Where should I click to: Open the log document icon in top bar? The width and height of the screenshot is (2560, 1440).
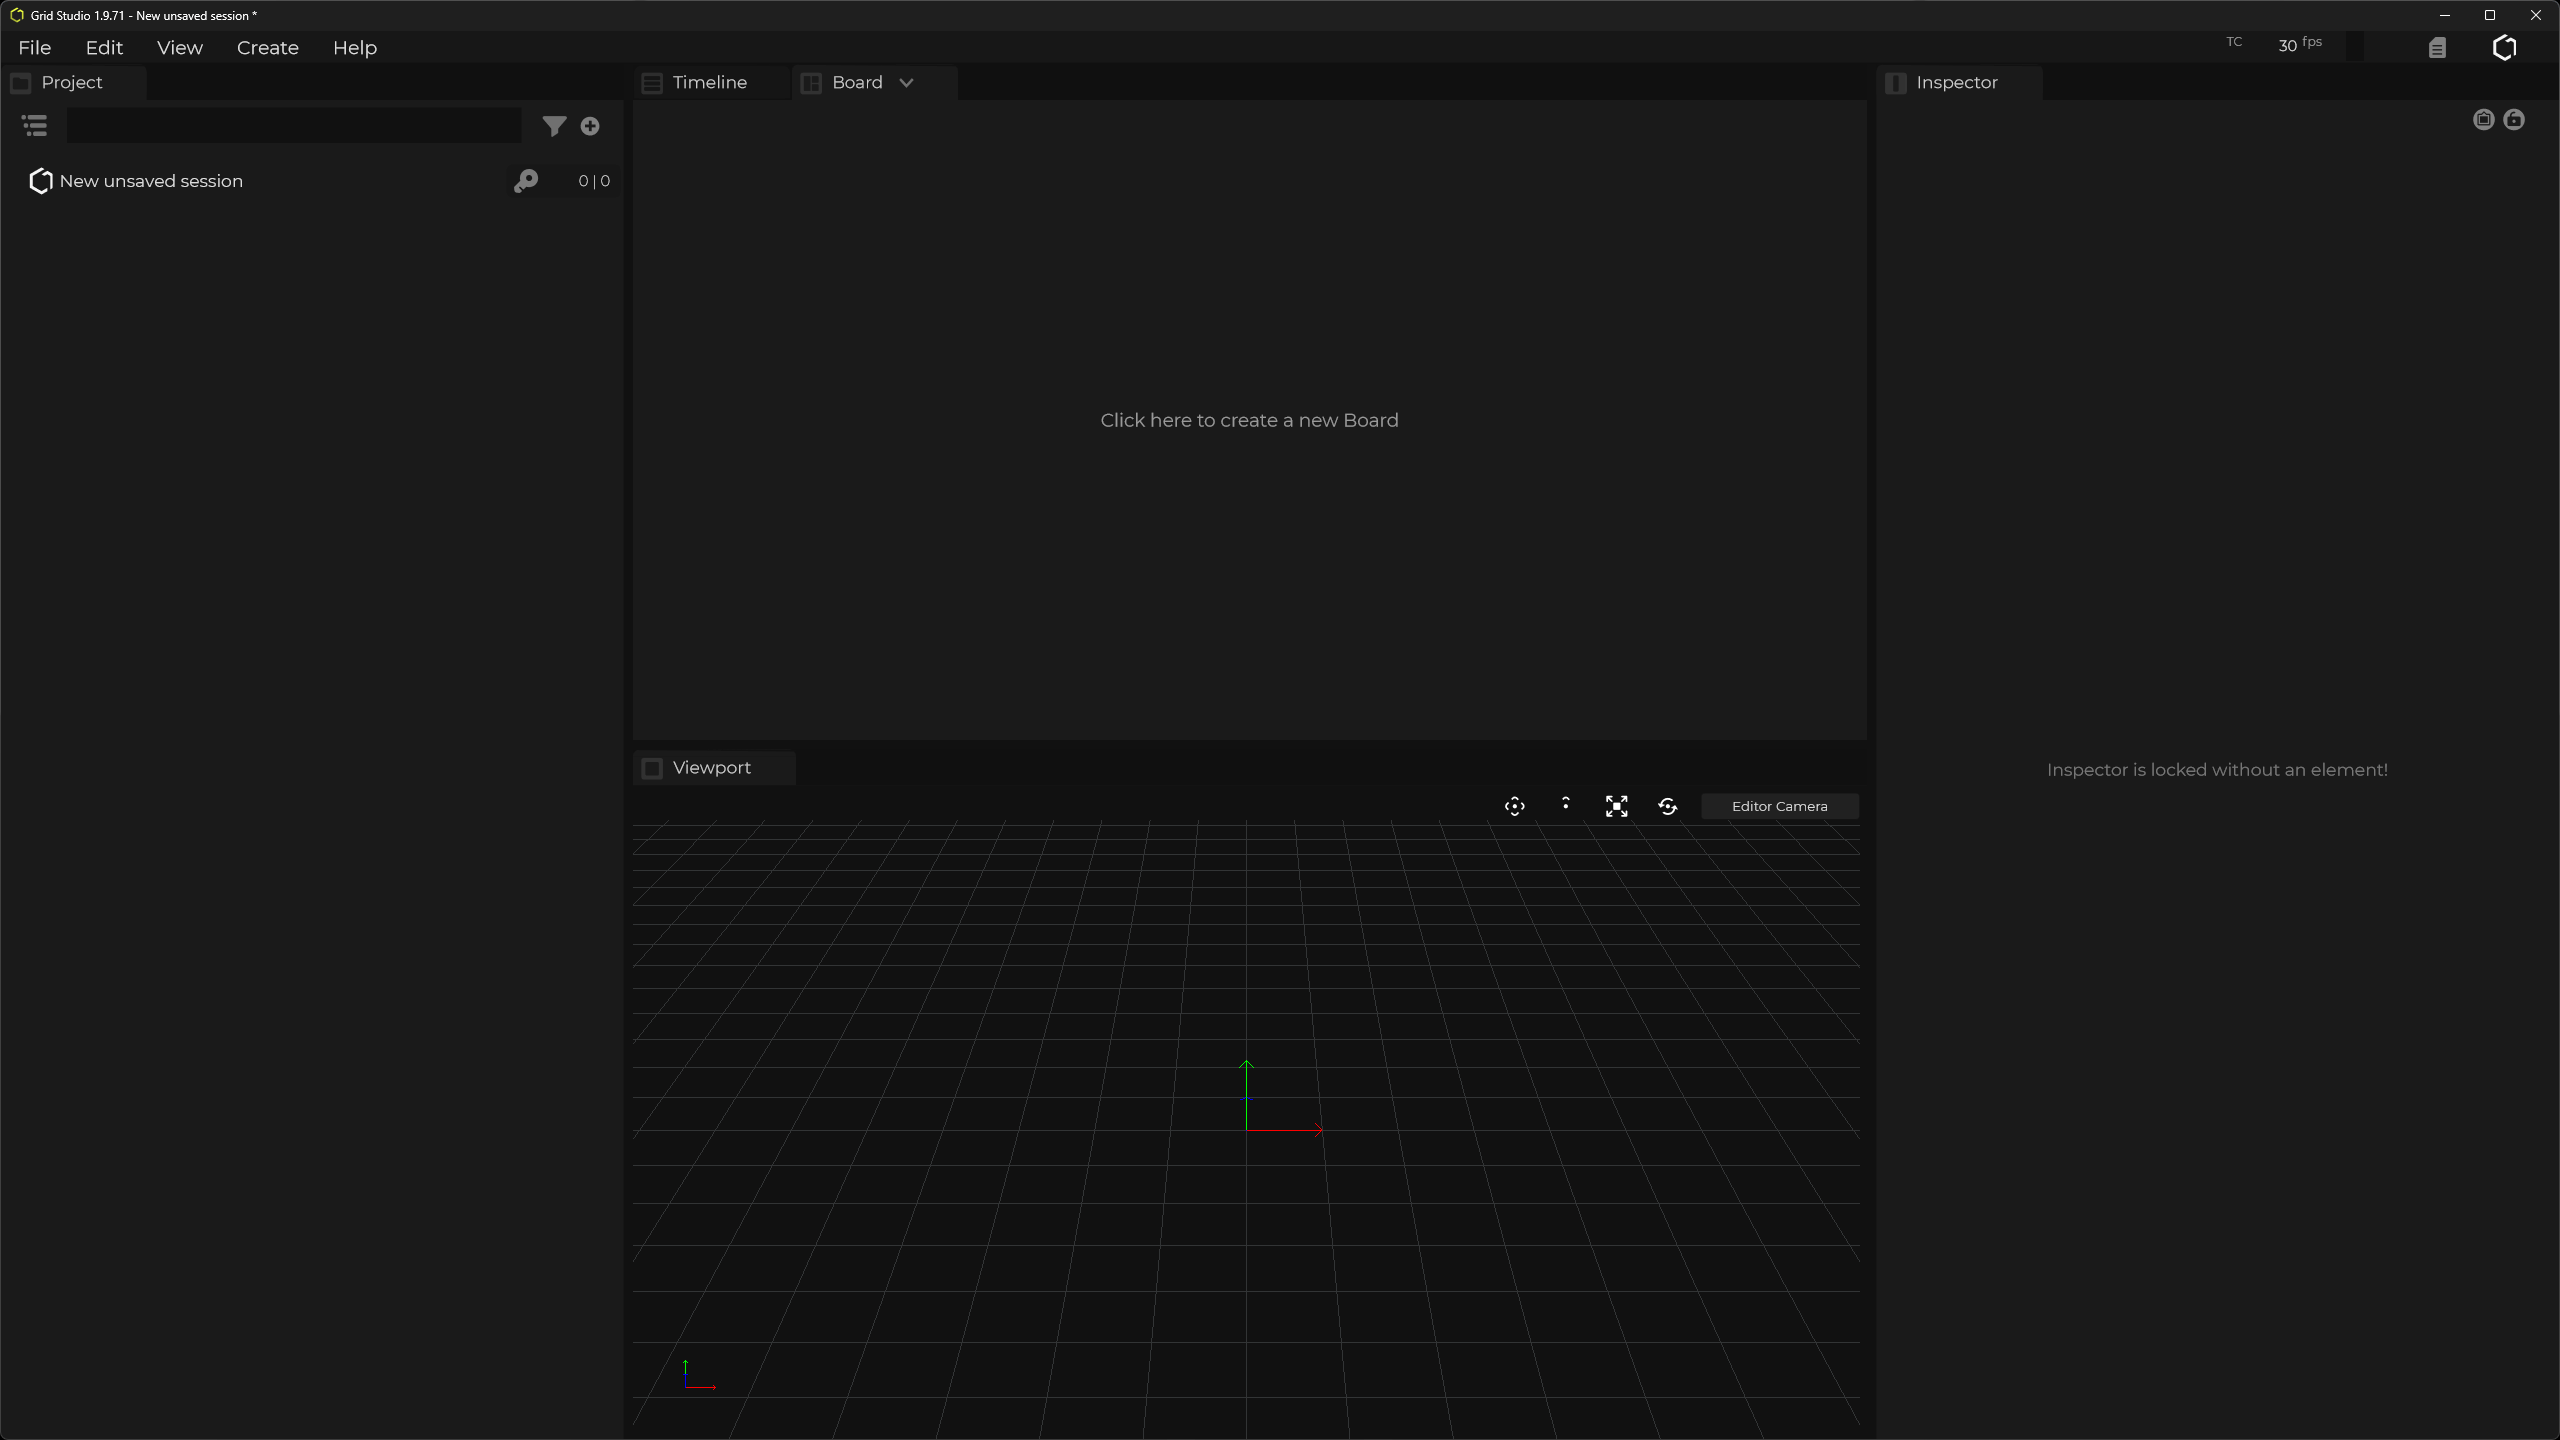click(x=2437, y=48)
